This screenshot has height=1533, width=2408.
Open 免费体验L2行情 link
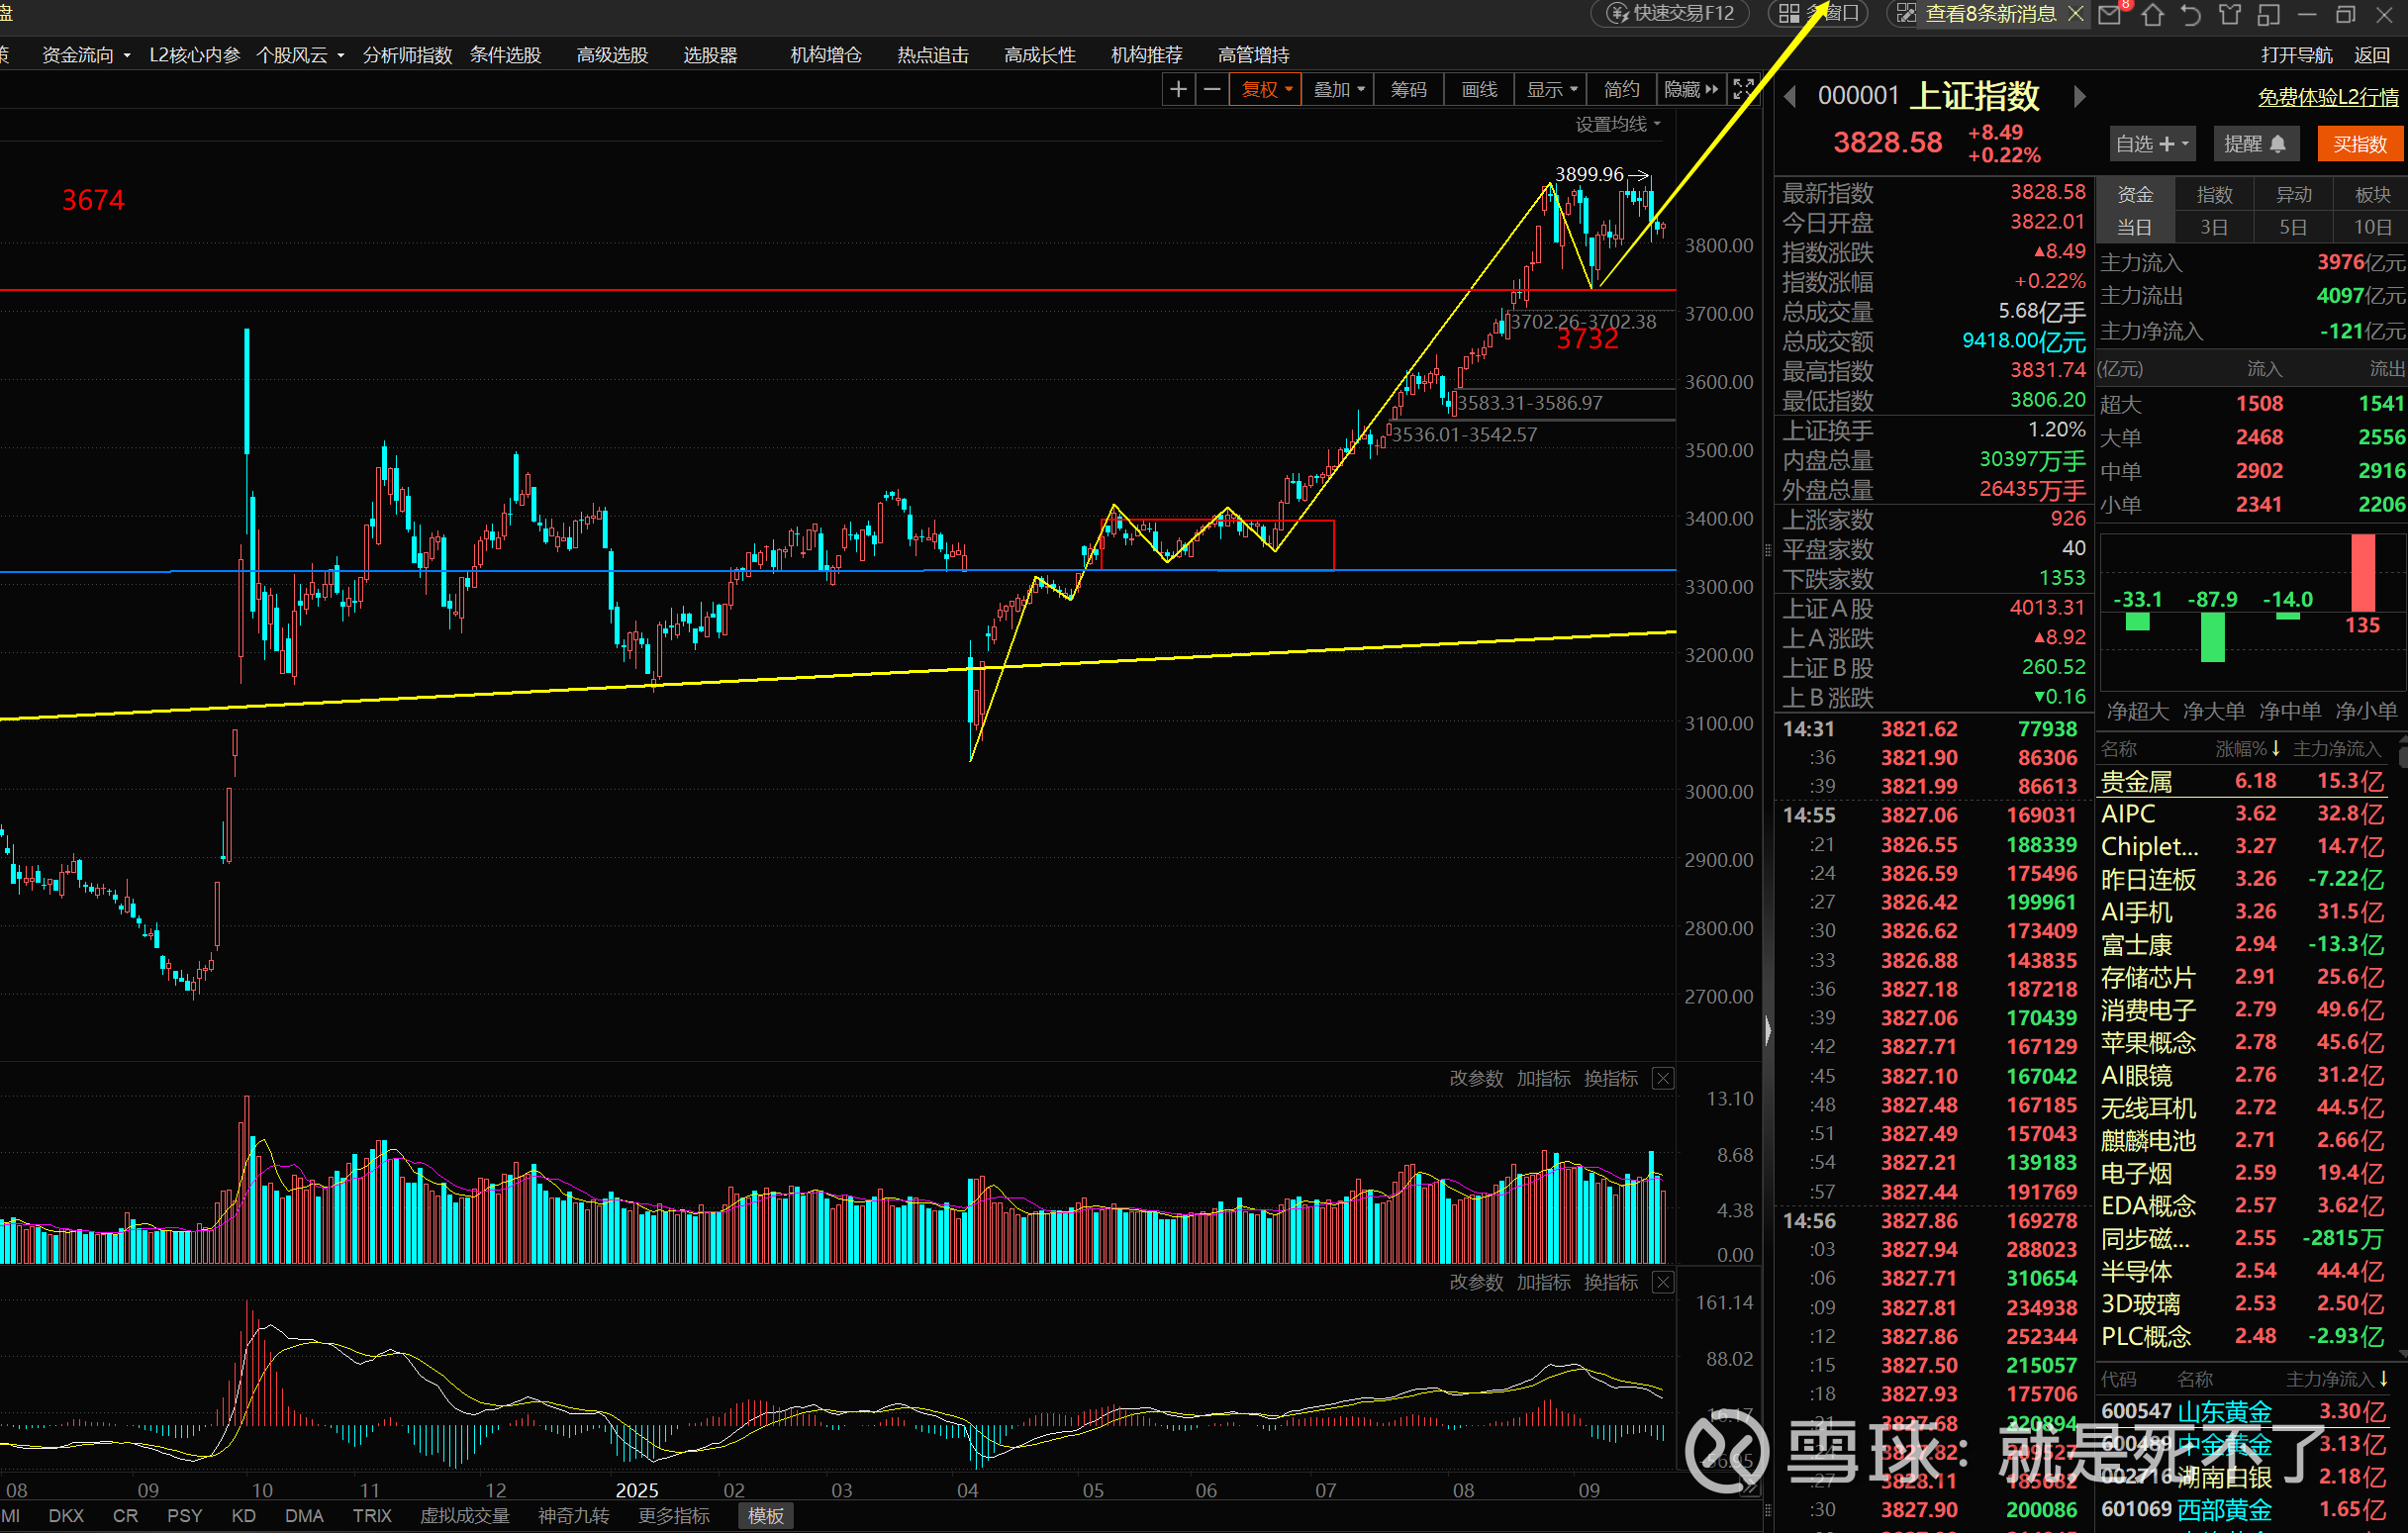2327,97
